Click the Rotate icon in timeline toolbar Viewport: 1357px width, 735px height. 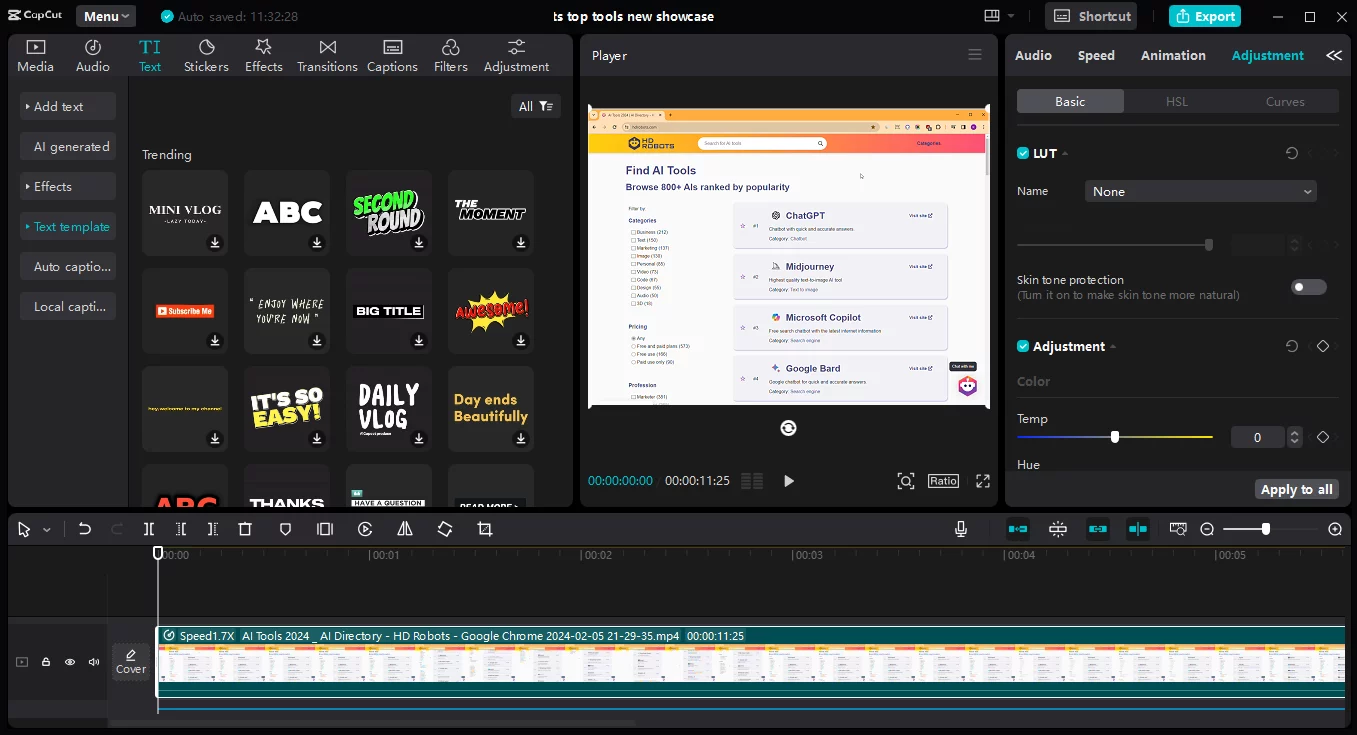coord(445,529)
